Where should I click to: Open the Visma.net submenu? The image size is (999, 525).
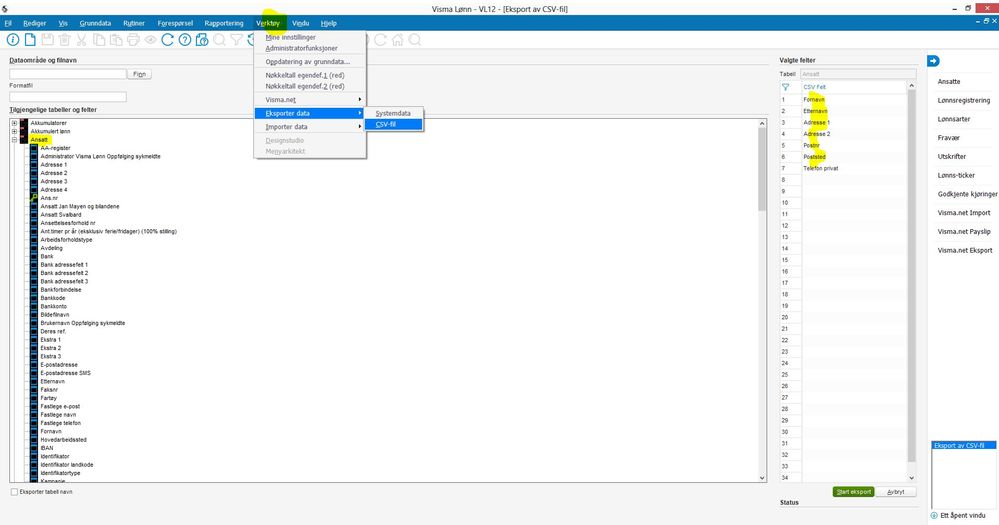coord(310,99)
